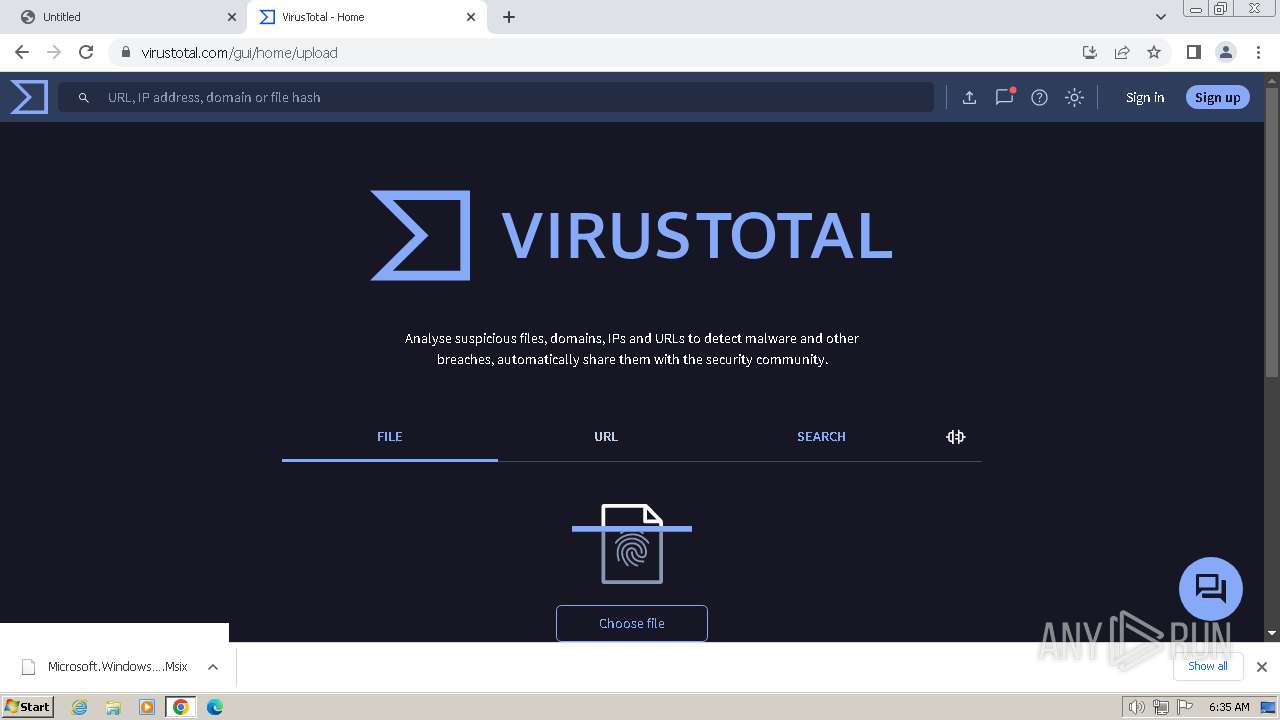This screenshot has width=1280, height=720.
Task: Click the share page icon
Action: click(1122, 52)
